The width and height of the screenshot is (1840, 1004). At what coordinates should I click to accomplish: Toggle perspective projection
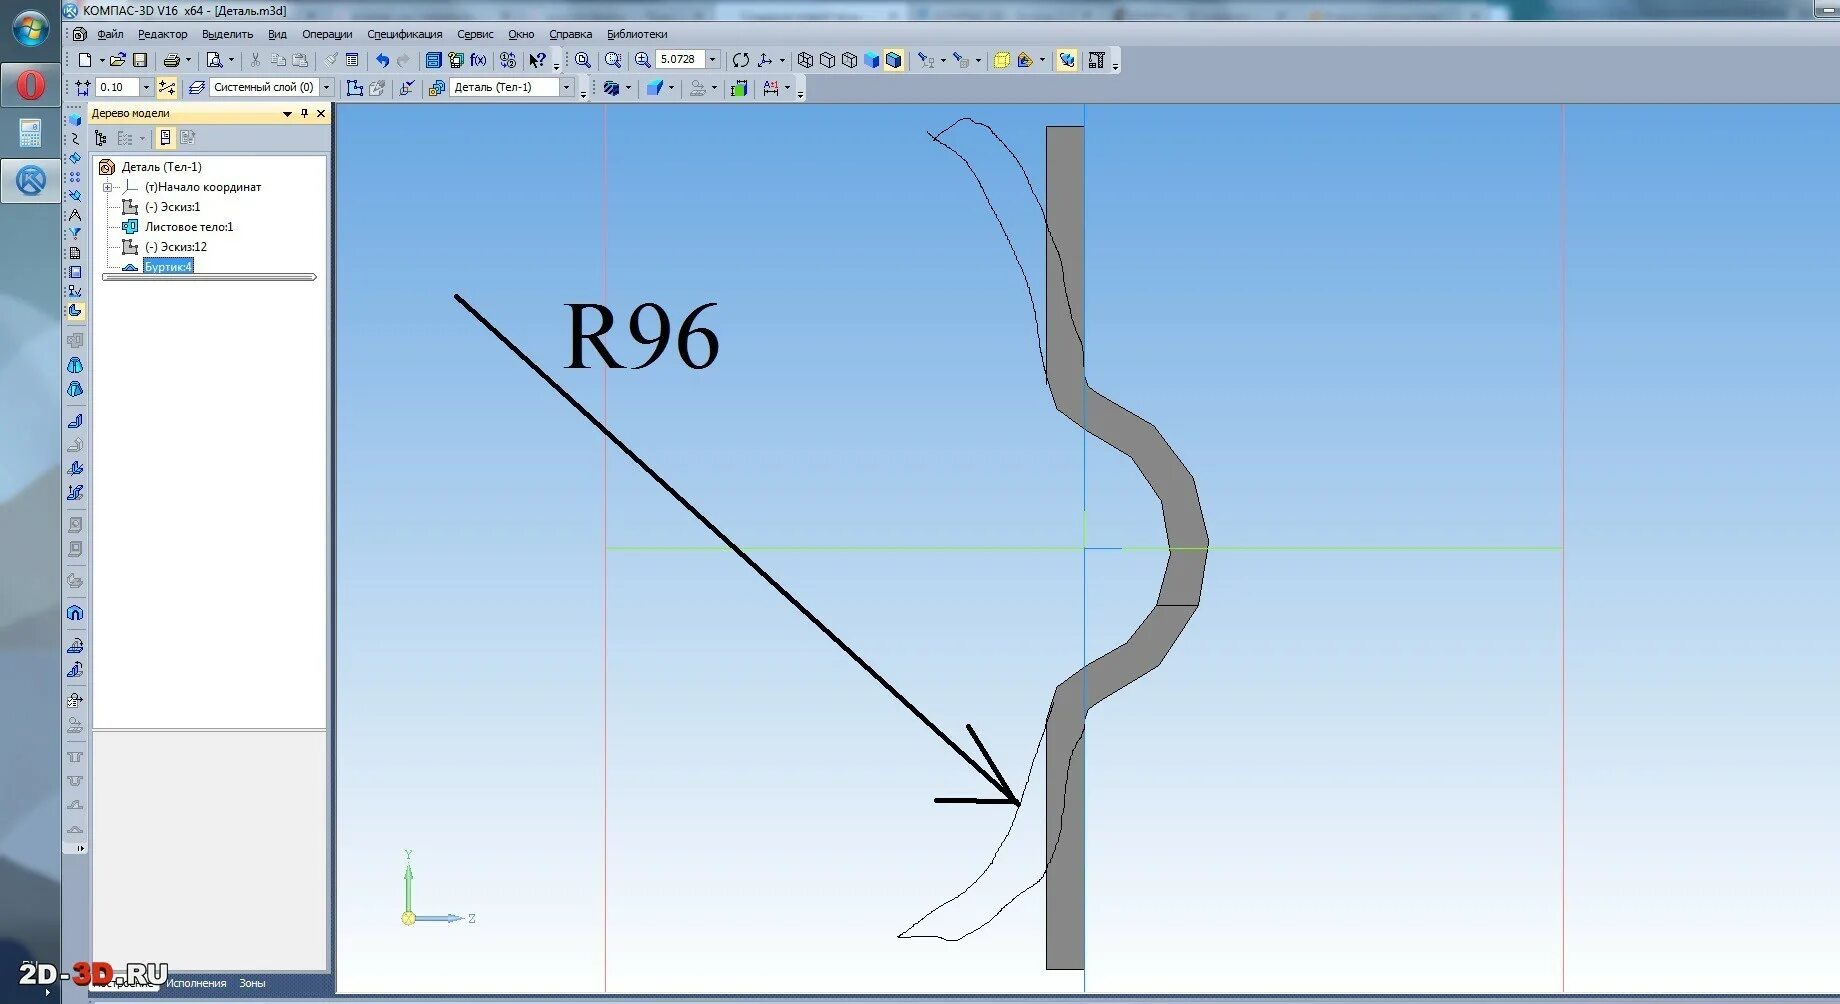1001,60
